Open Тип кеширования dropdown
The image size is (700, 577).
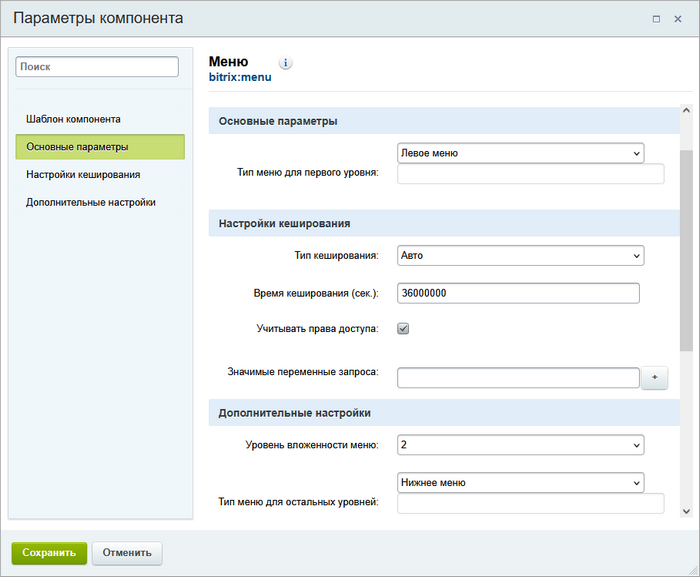520,256
